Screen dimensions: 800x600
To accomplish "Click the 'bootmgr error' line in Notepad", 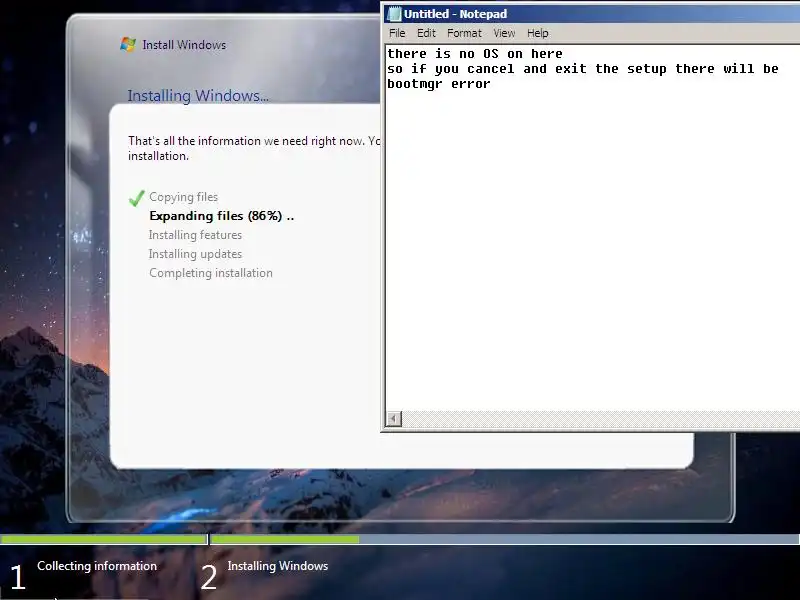I will (439, 84).
